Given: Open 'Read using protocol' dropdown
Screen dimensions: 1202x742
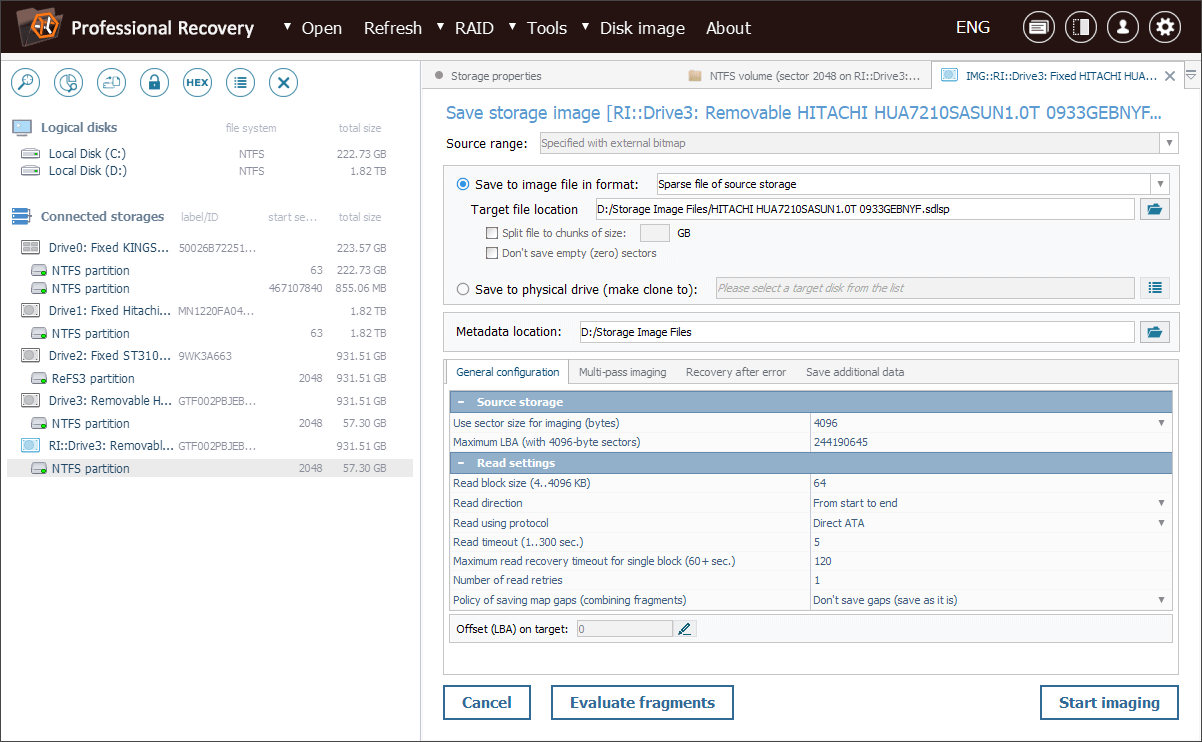Looking at the screenshot, I should (1162, 523).
